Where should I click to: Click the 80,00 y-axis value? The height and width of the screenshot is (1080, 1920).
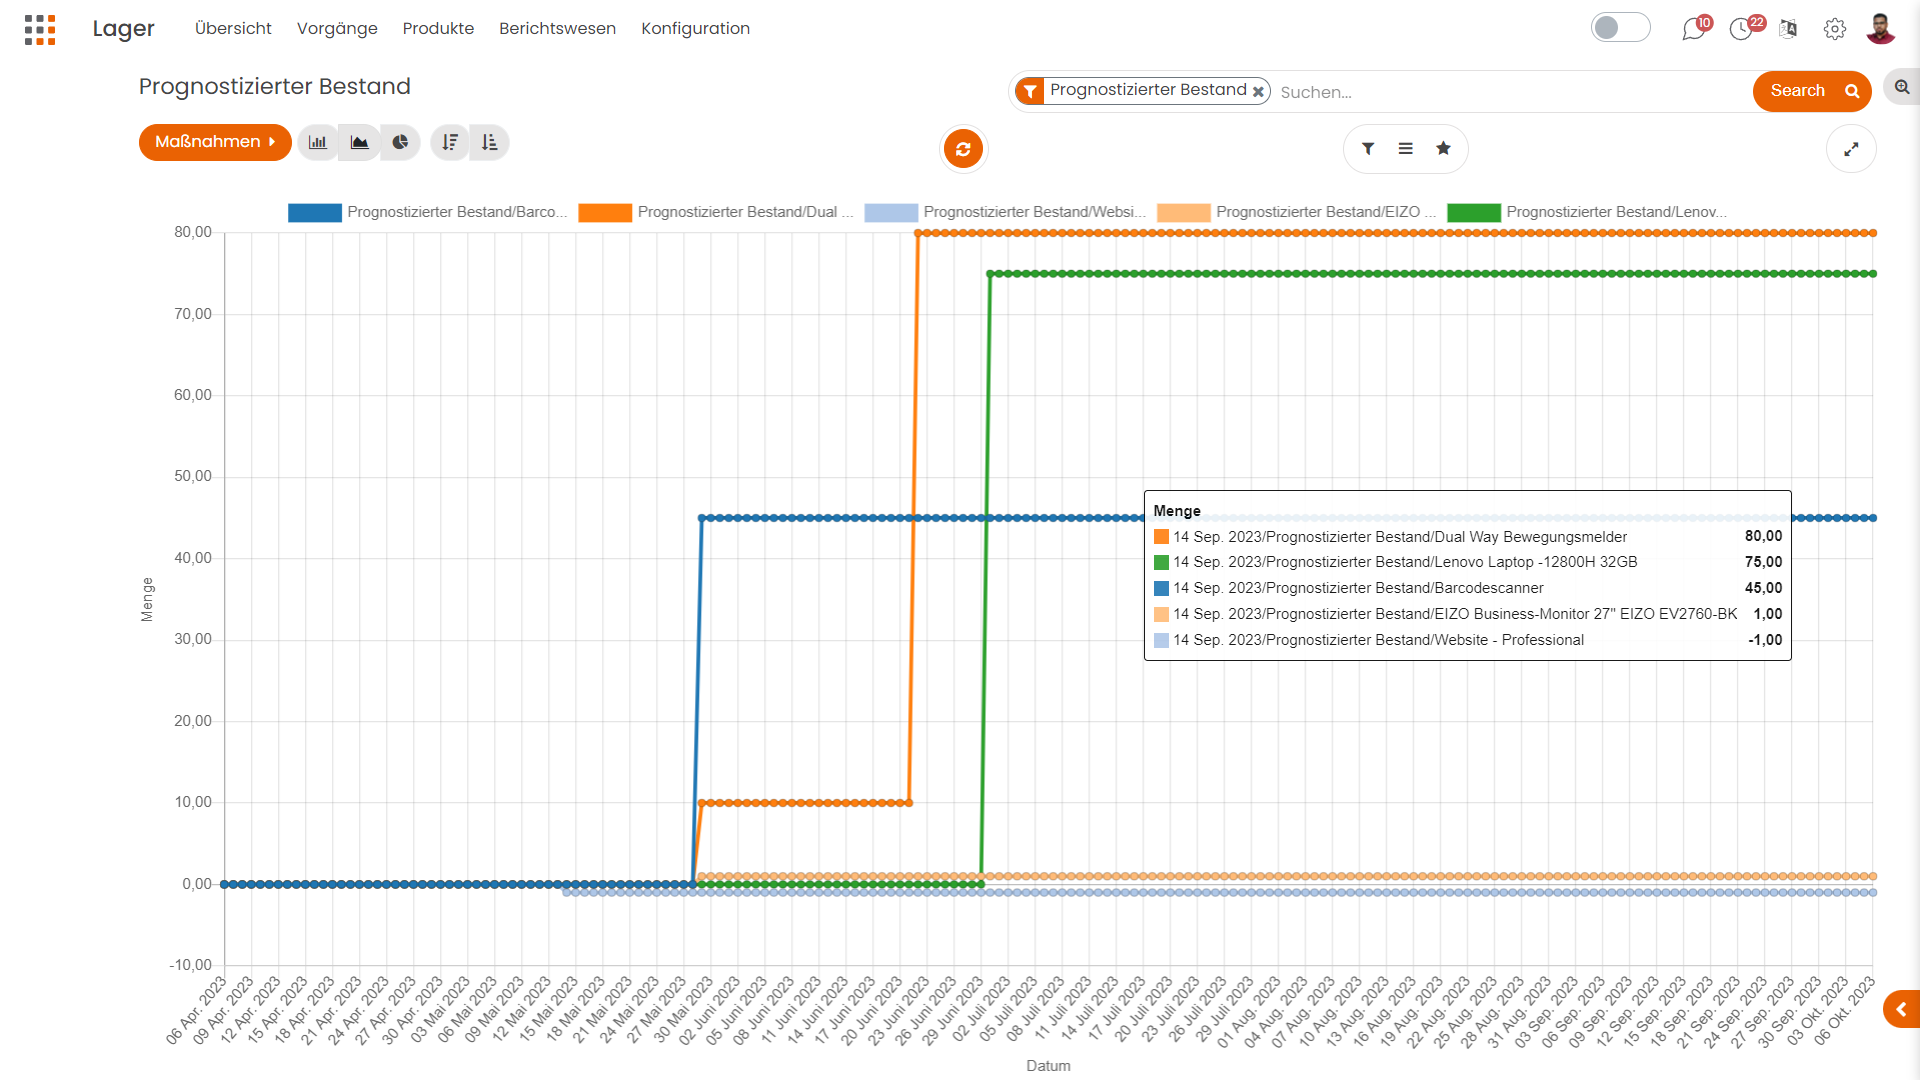point(193,232)
